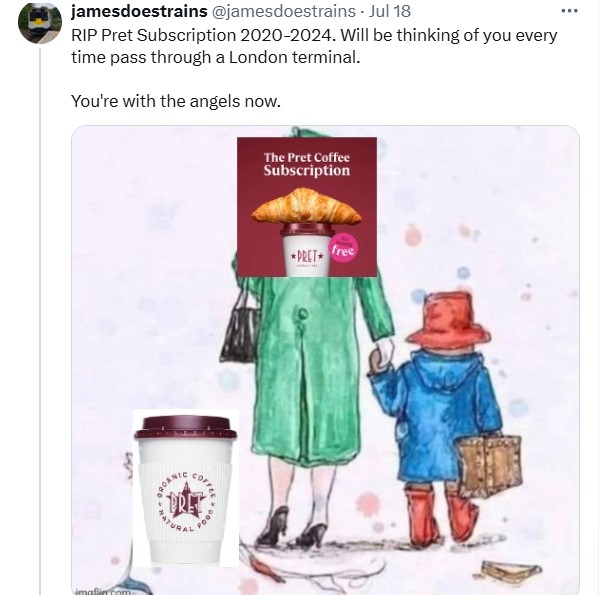The image size is (599, 595).
Task: Open the tweet's more options ellipsis menu
Action: pos(569,11)
